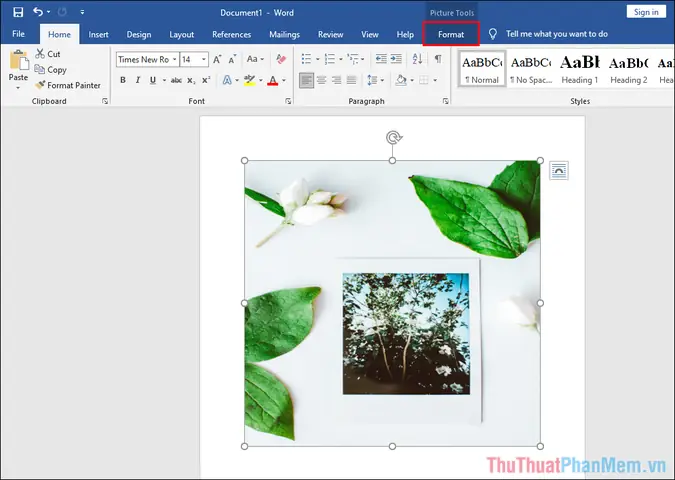Open the Layout Options icon beside picture
The image size is (675, 480).
click(559, 170)
